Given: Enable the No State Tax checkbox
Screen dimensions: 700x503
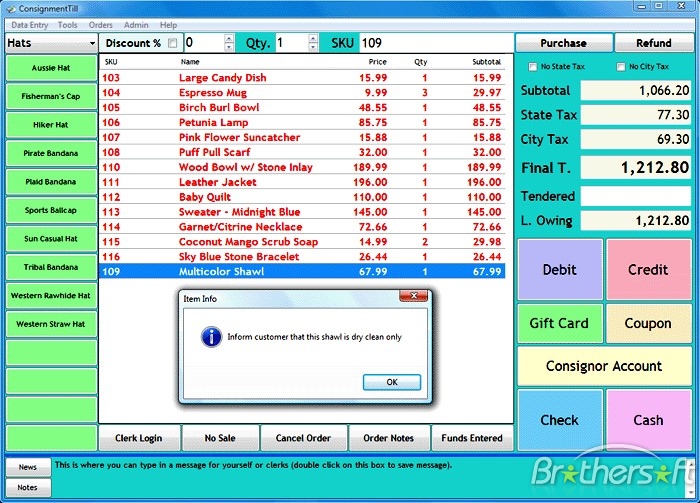Looking at the screenshot, I should [532, 67].
